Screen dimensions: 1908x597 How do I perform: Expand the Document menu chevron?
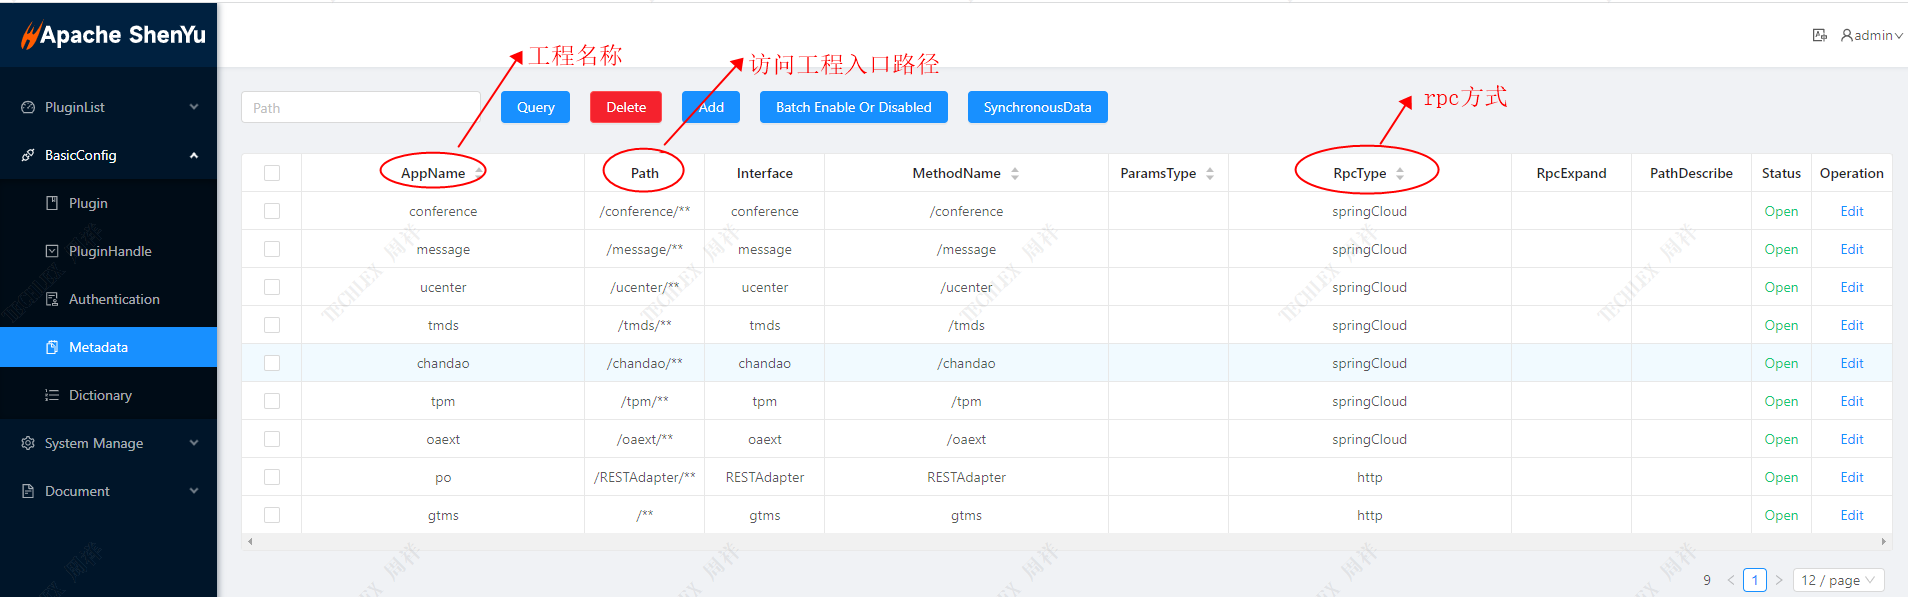194,491
